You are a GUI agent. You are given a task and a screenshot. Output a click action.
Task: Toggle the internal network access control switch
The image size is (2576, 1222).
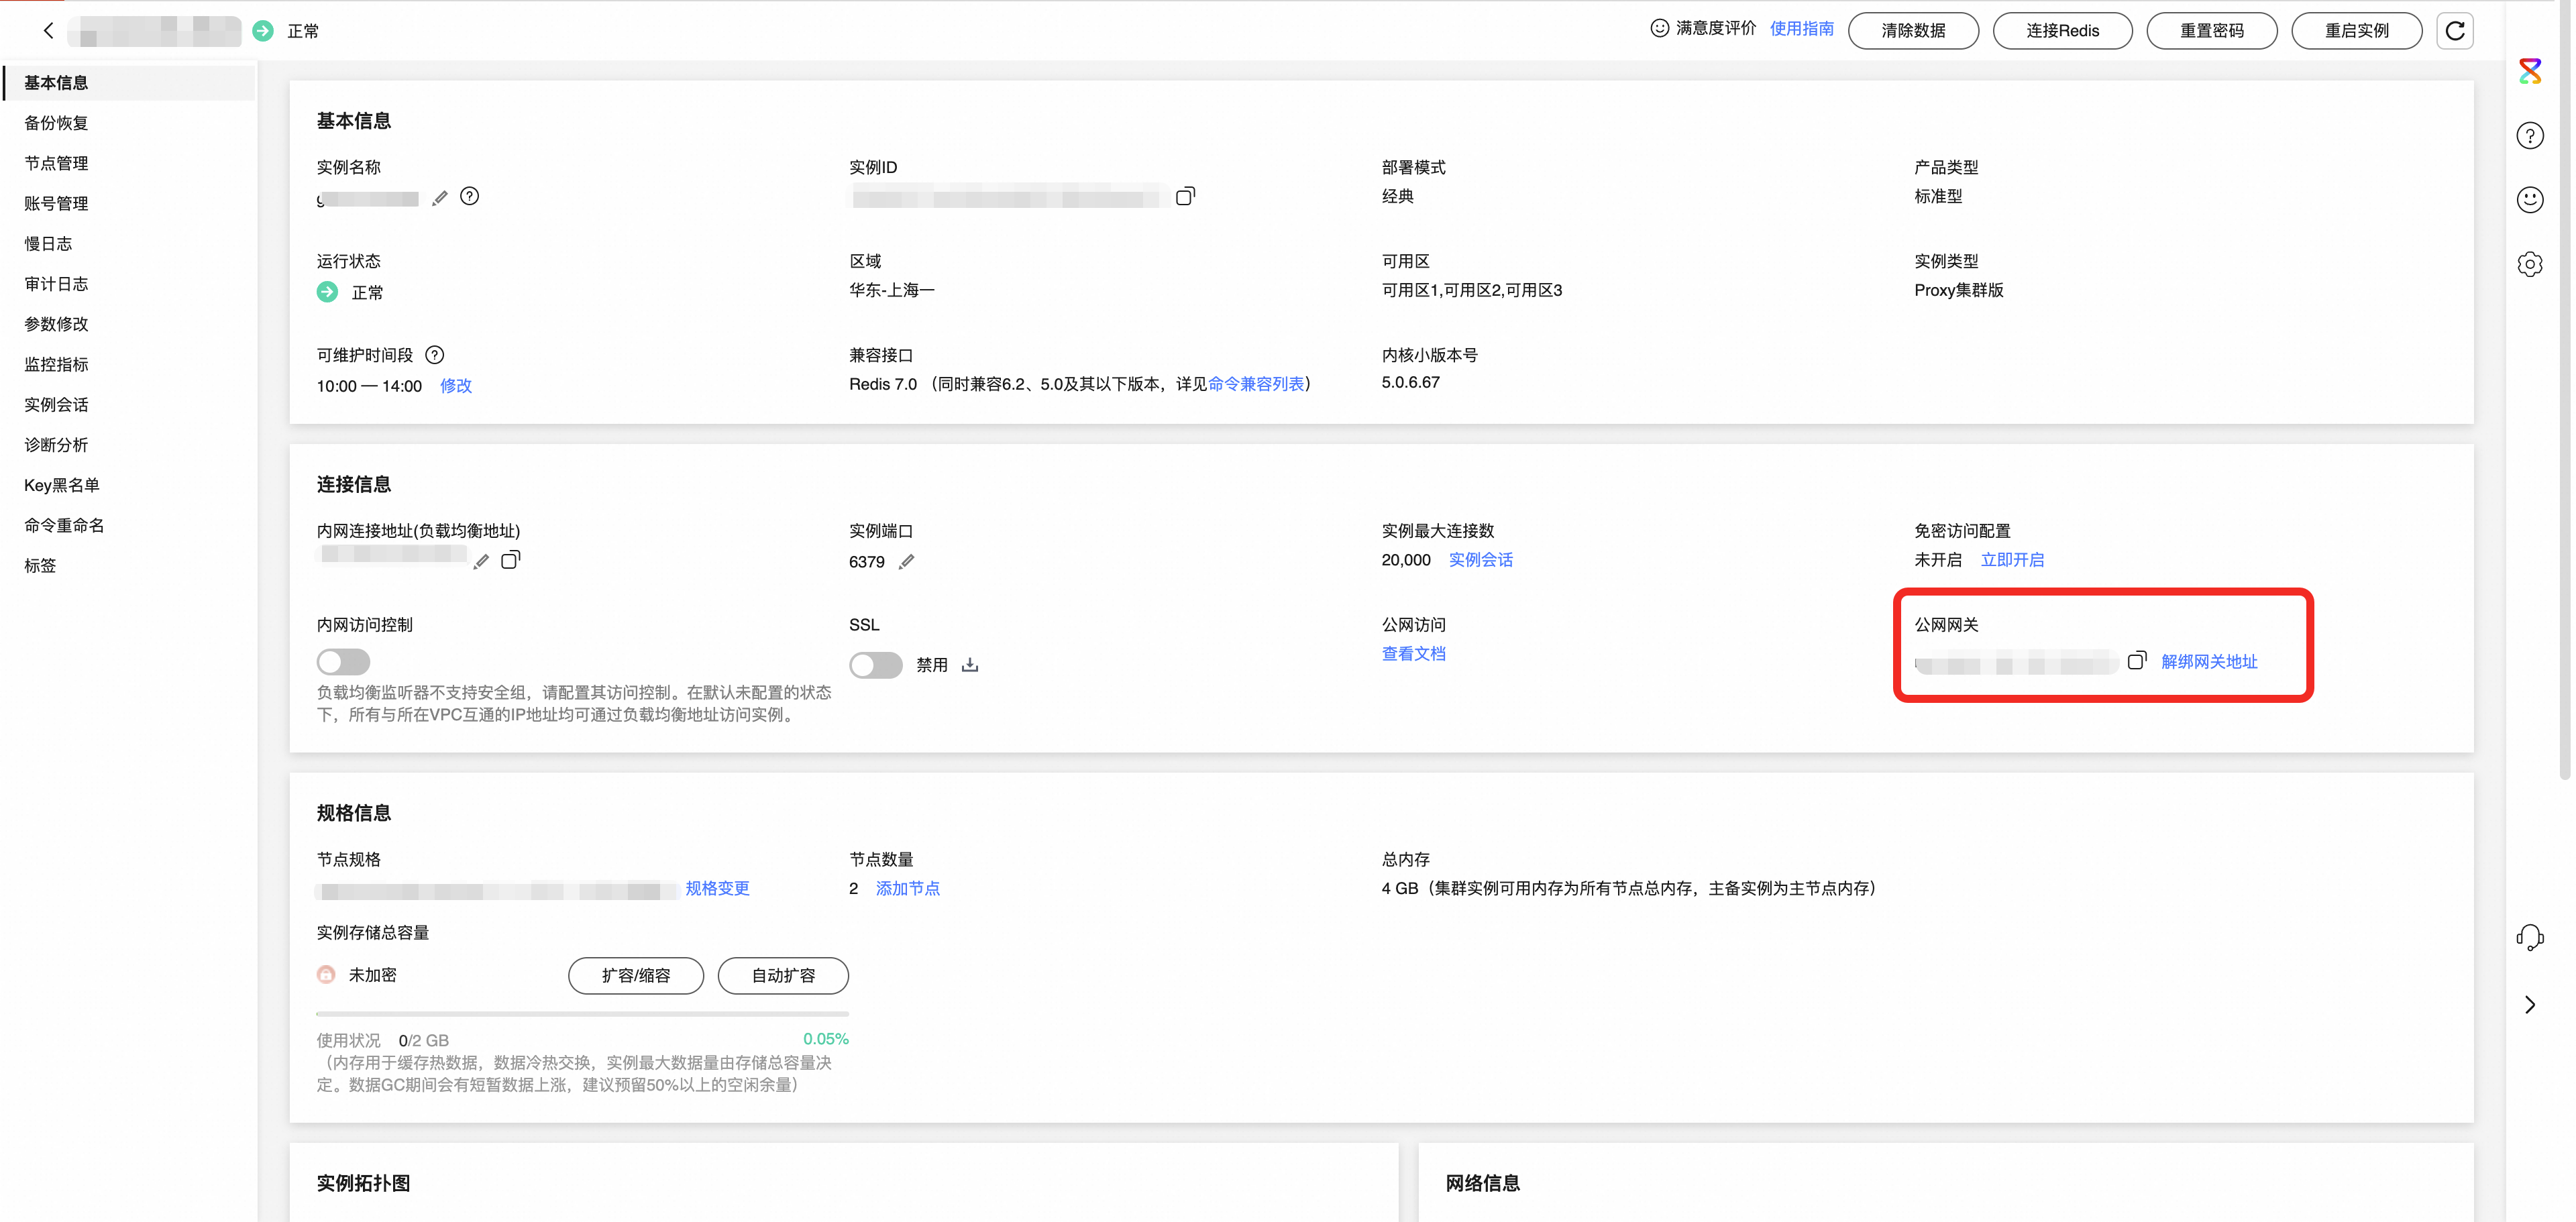[x=343, y=662]
